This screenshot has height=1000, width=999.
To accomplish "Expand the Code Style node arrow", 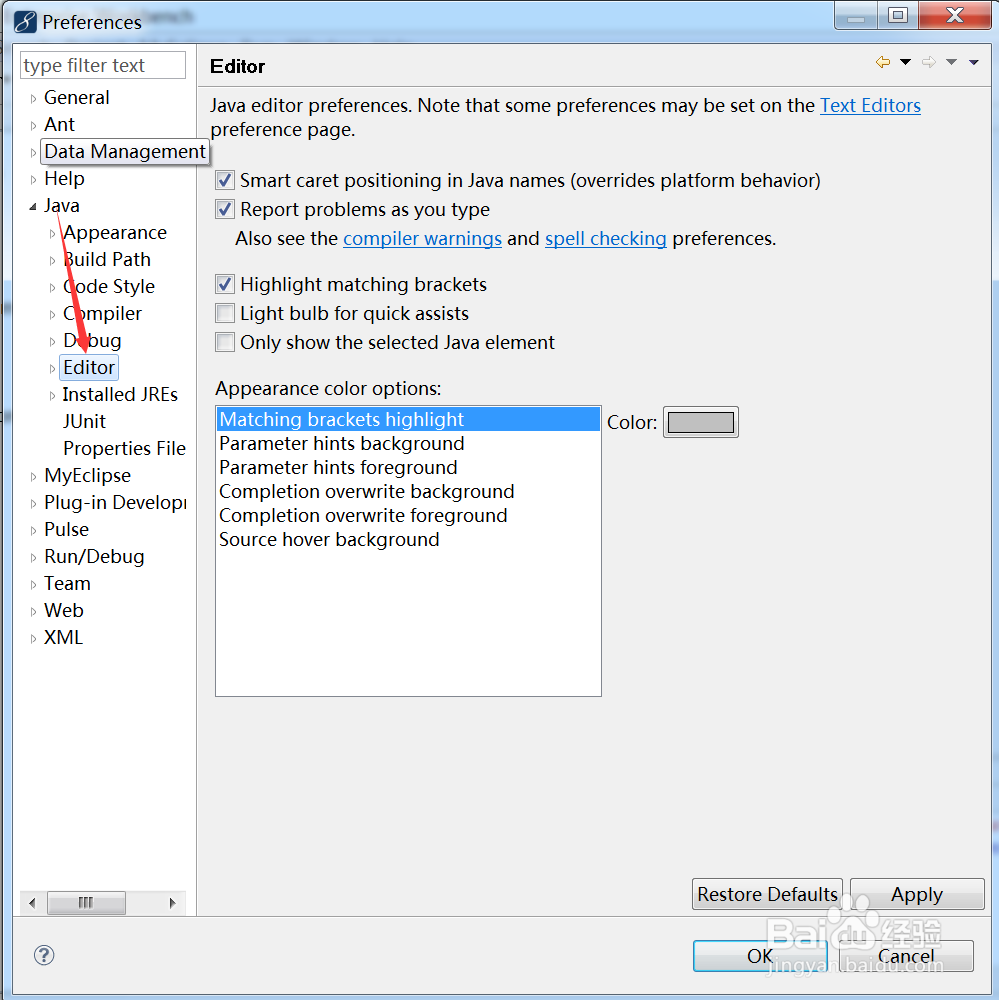I will click(52, 288).
